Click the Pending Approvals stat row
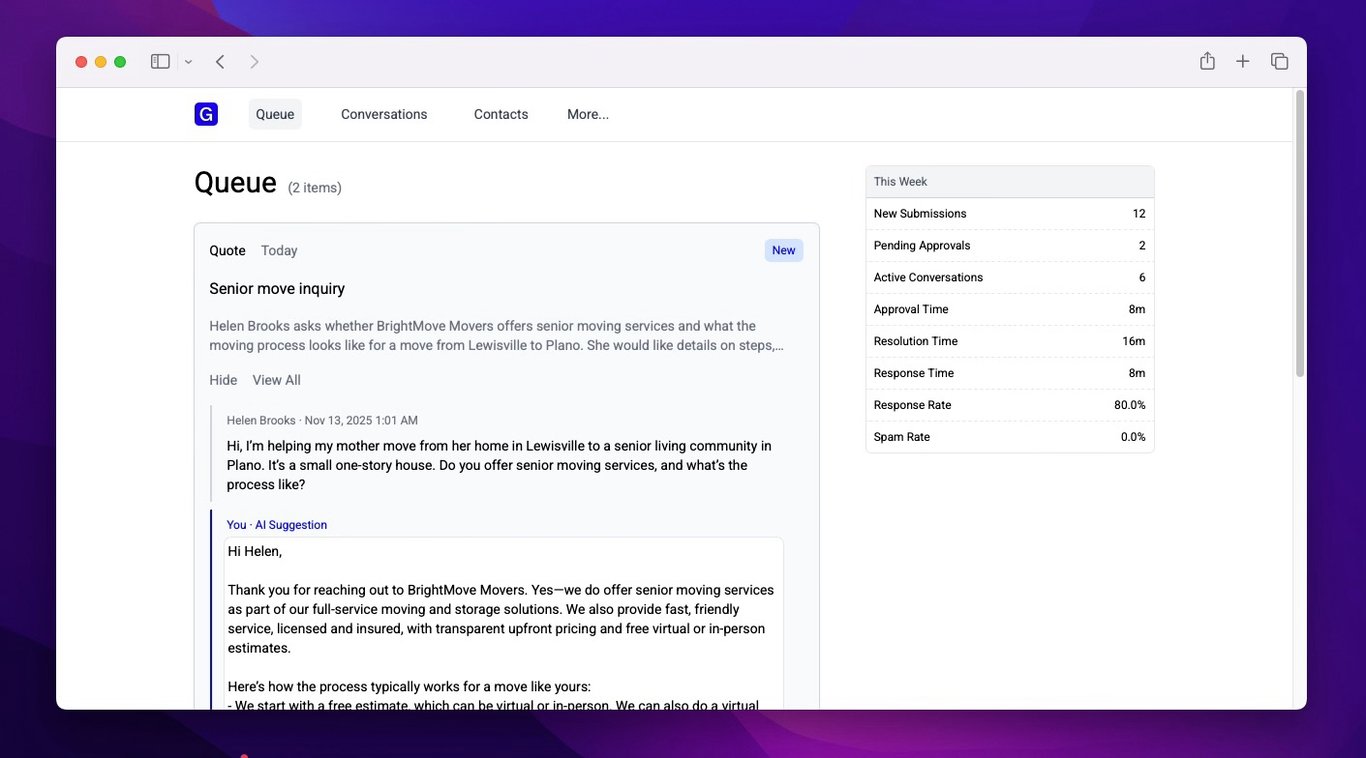Screen dimensions: 1366x758 click(1009, 245)
